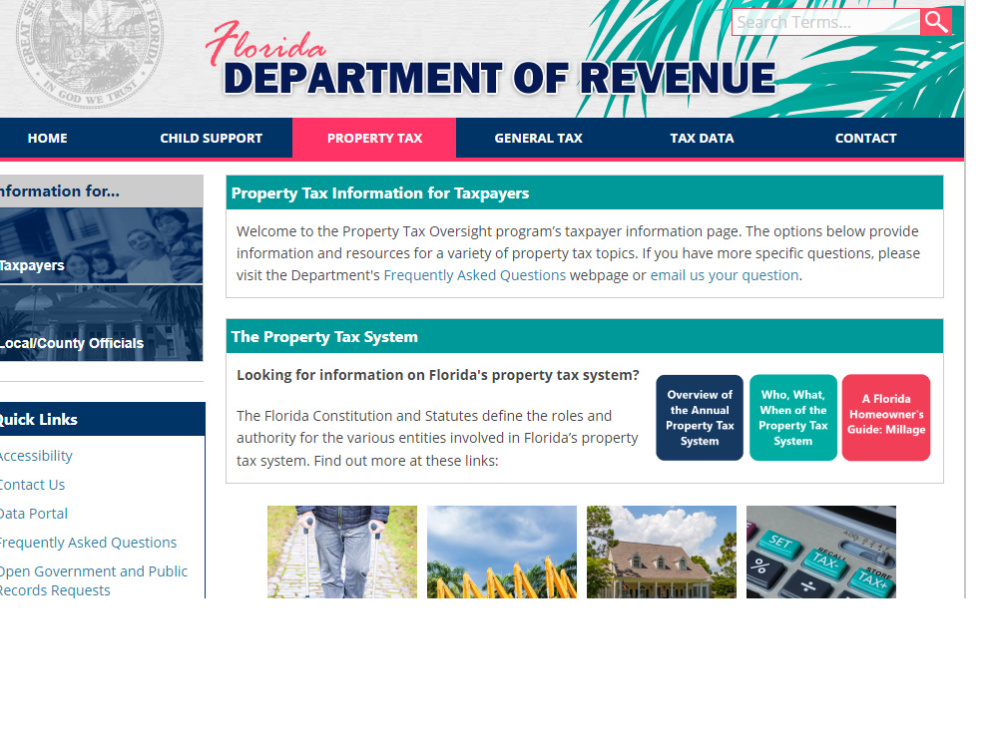1000x750 pixels.
Task: Open A Florida Homeowner's Guide: Millage button
Action: (886, 418)
